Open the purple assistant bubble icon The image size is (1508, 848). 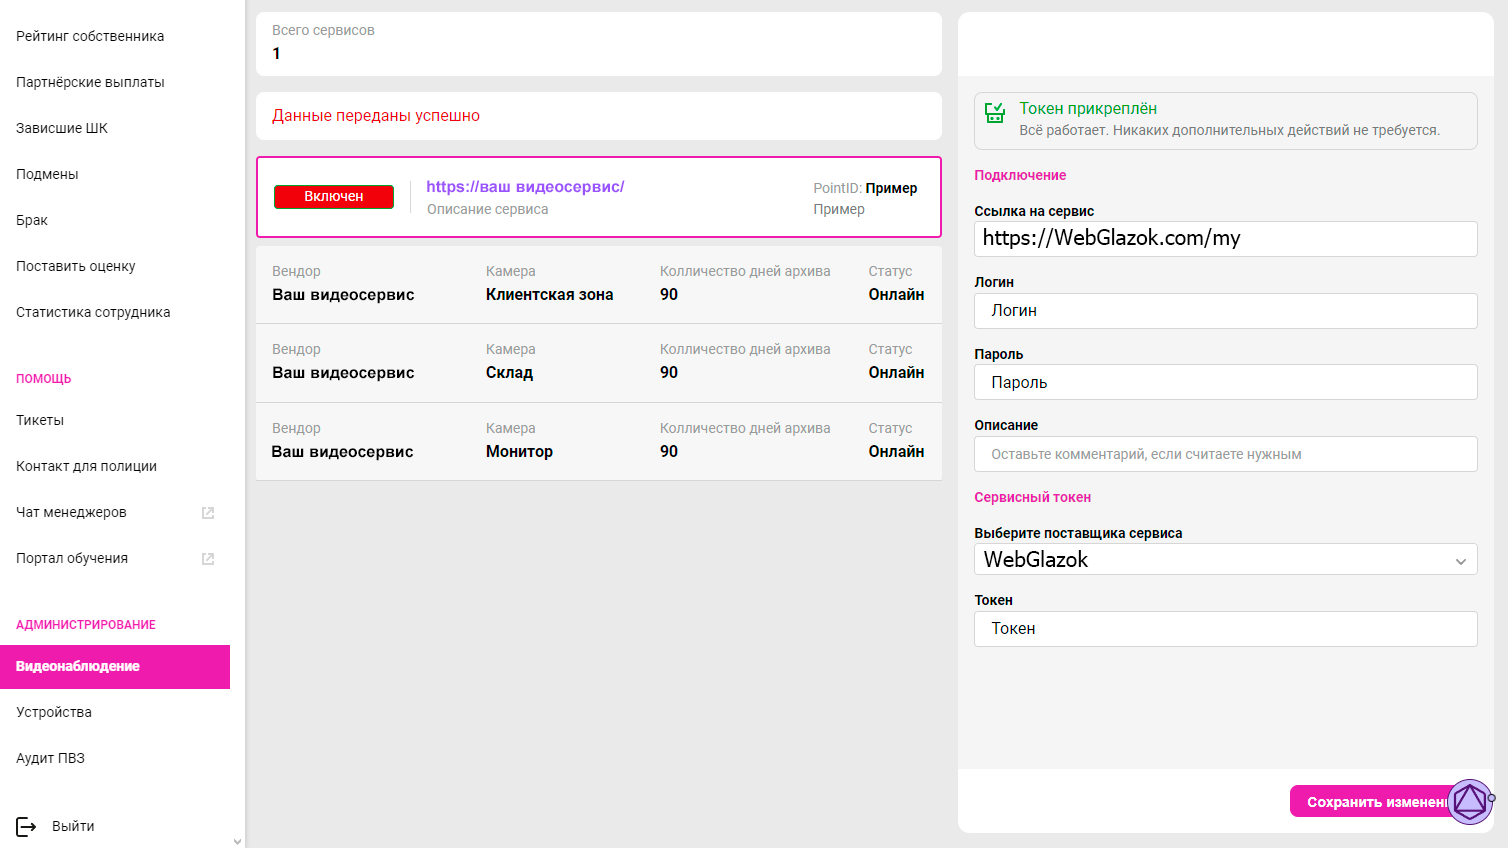pyautogui.click(x=1470, y=801)
